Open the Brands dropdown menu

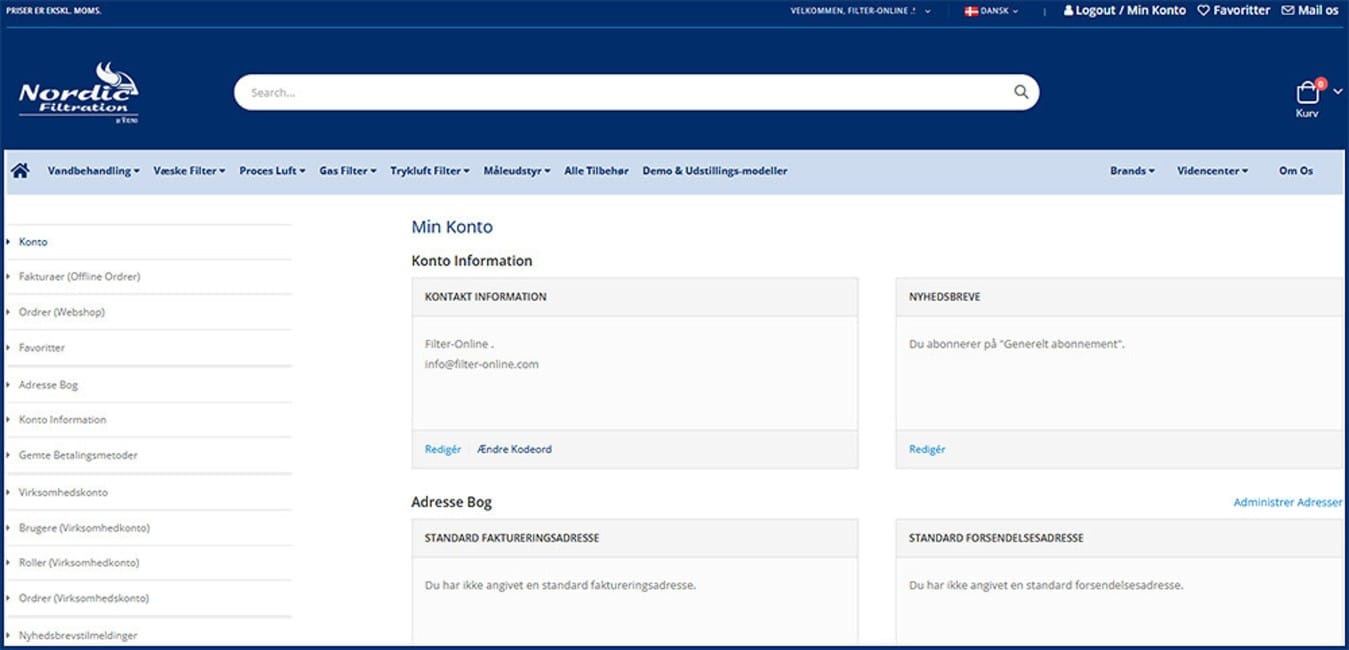(1132, 171)
